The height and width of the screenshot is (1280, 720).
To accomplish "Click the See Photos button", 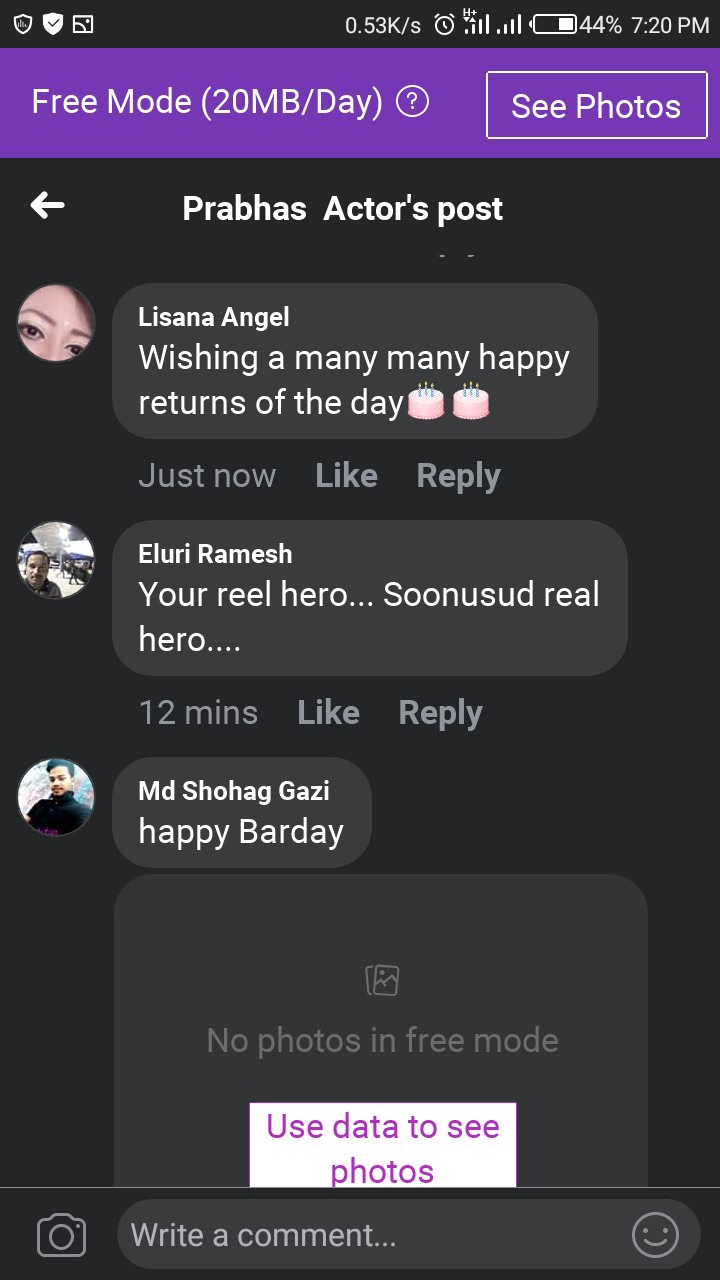I will (x=596, y=105).
